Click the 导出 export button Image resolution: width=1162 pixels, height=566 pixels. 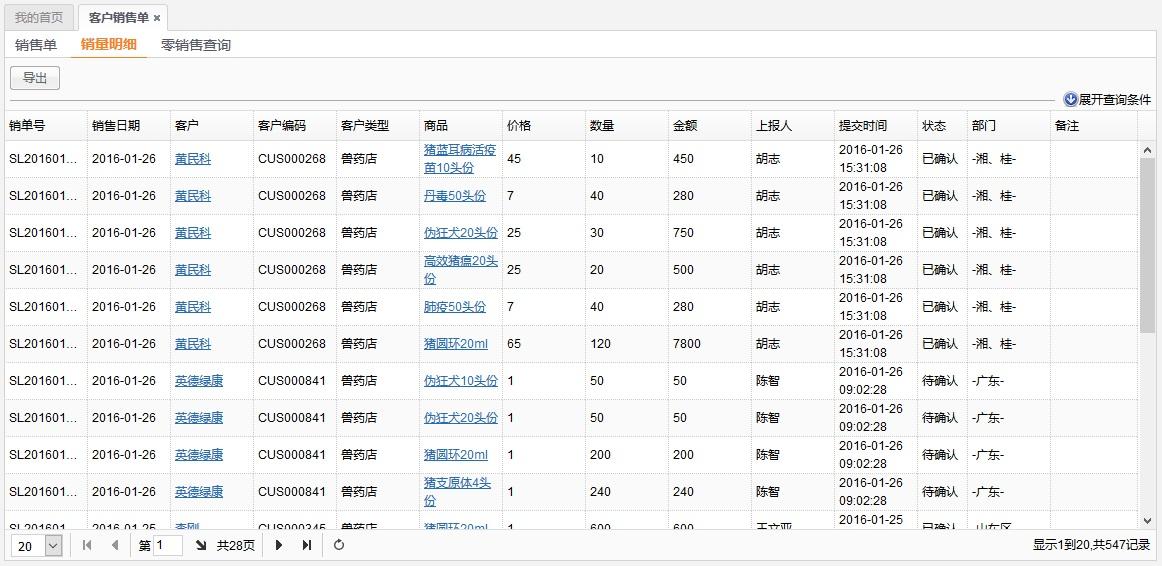35,78
